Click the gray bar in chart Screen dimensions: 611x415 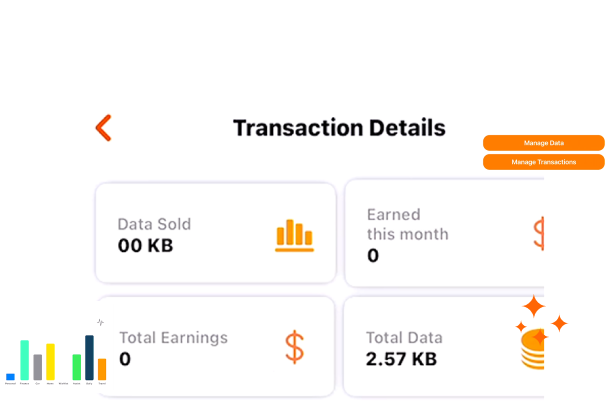(37, 367)
